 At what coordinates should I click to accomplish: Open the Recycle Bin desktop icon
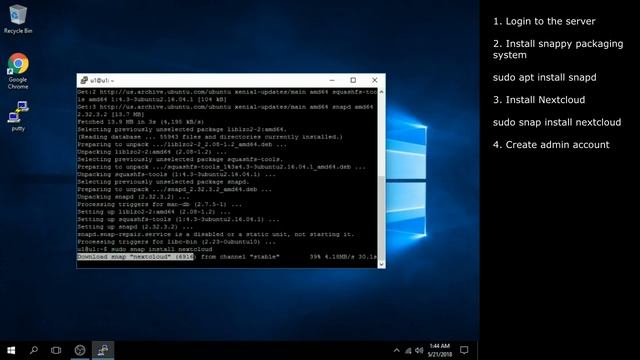pos(18,19)
